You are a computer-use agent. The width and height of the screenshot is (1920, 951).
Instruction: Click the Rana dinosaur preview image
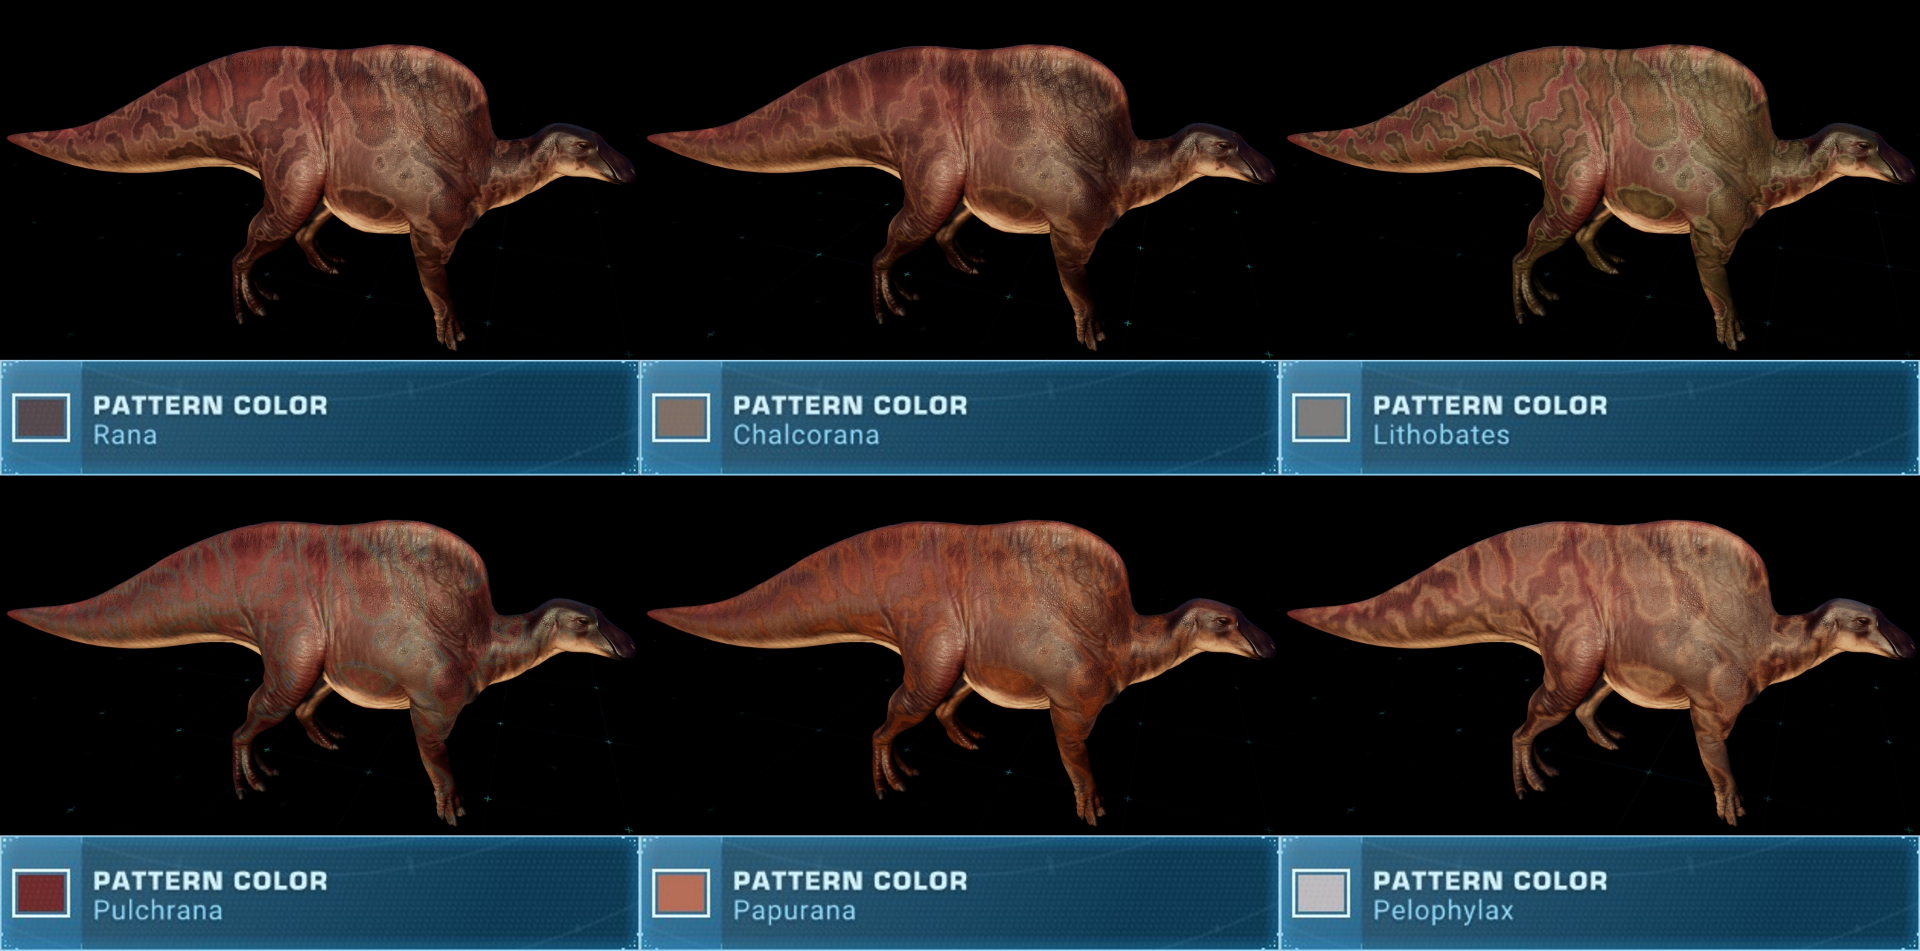(x=320, y=195)
